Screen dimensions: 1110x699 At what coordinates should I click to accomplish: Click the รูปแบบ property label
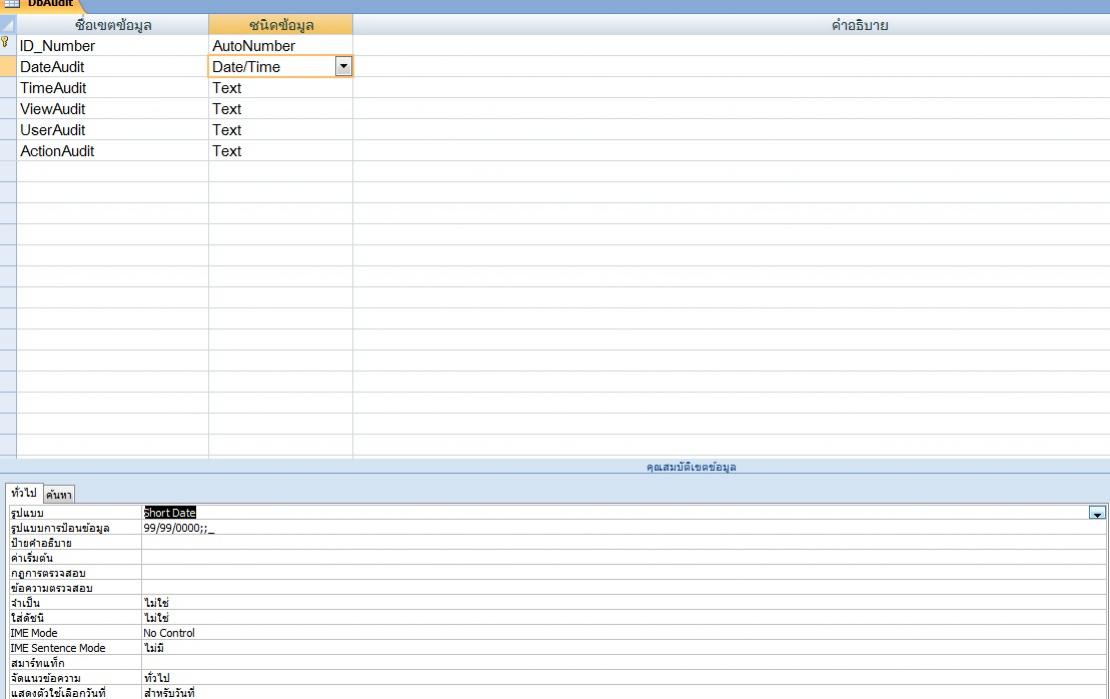[27, 513]
